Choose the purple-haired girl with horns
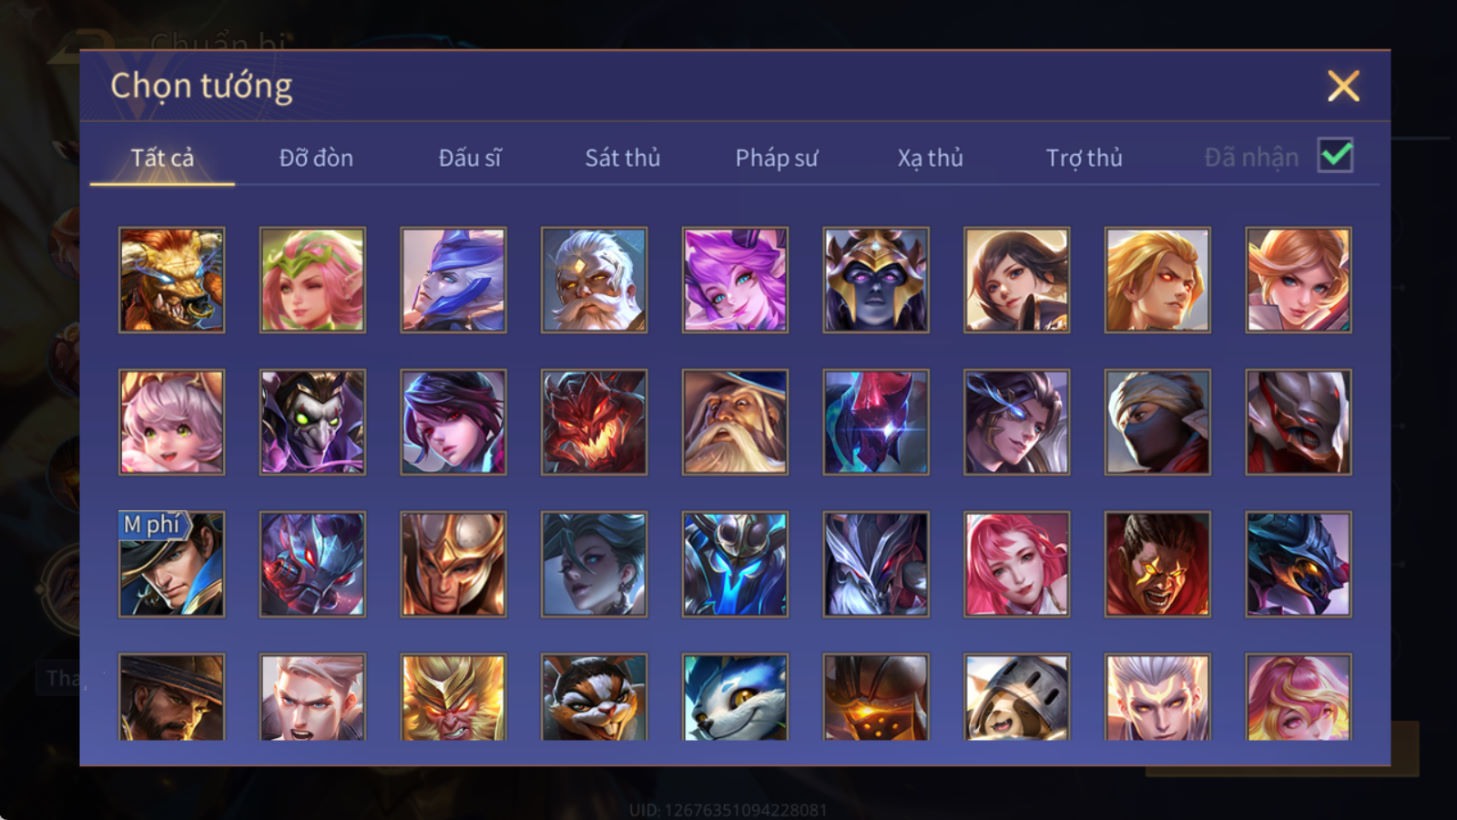Image resolution: width=1457 pixels, height=820 pixels. (x=735, y=280)
